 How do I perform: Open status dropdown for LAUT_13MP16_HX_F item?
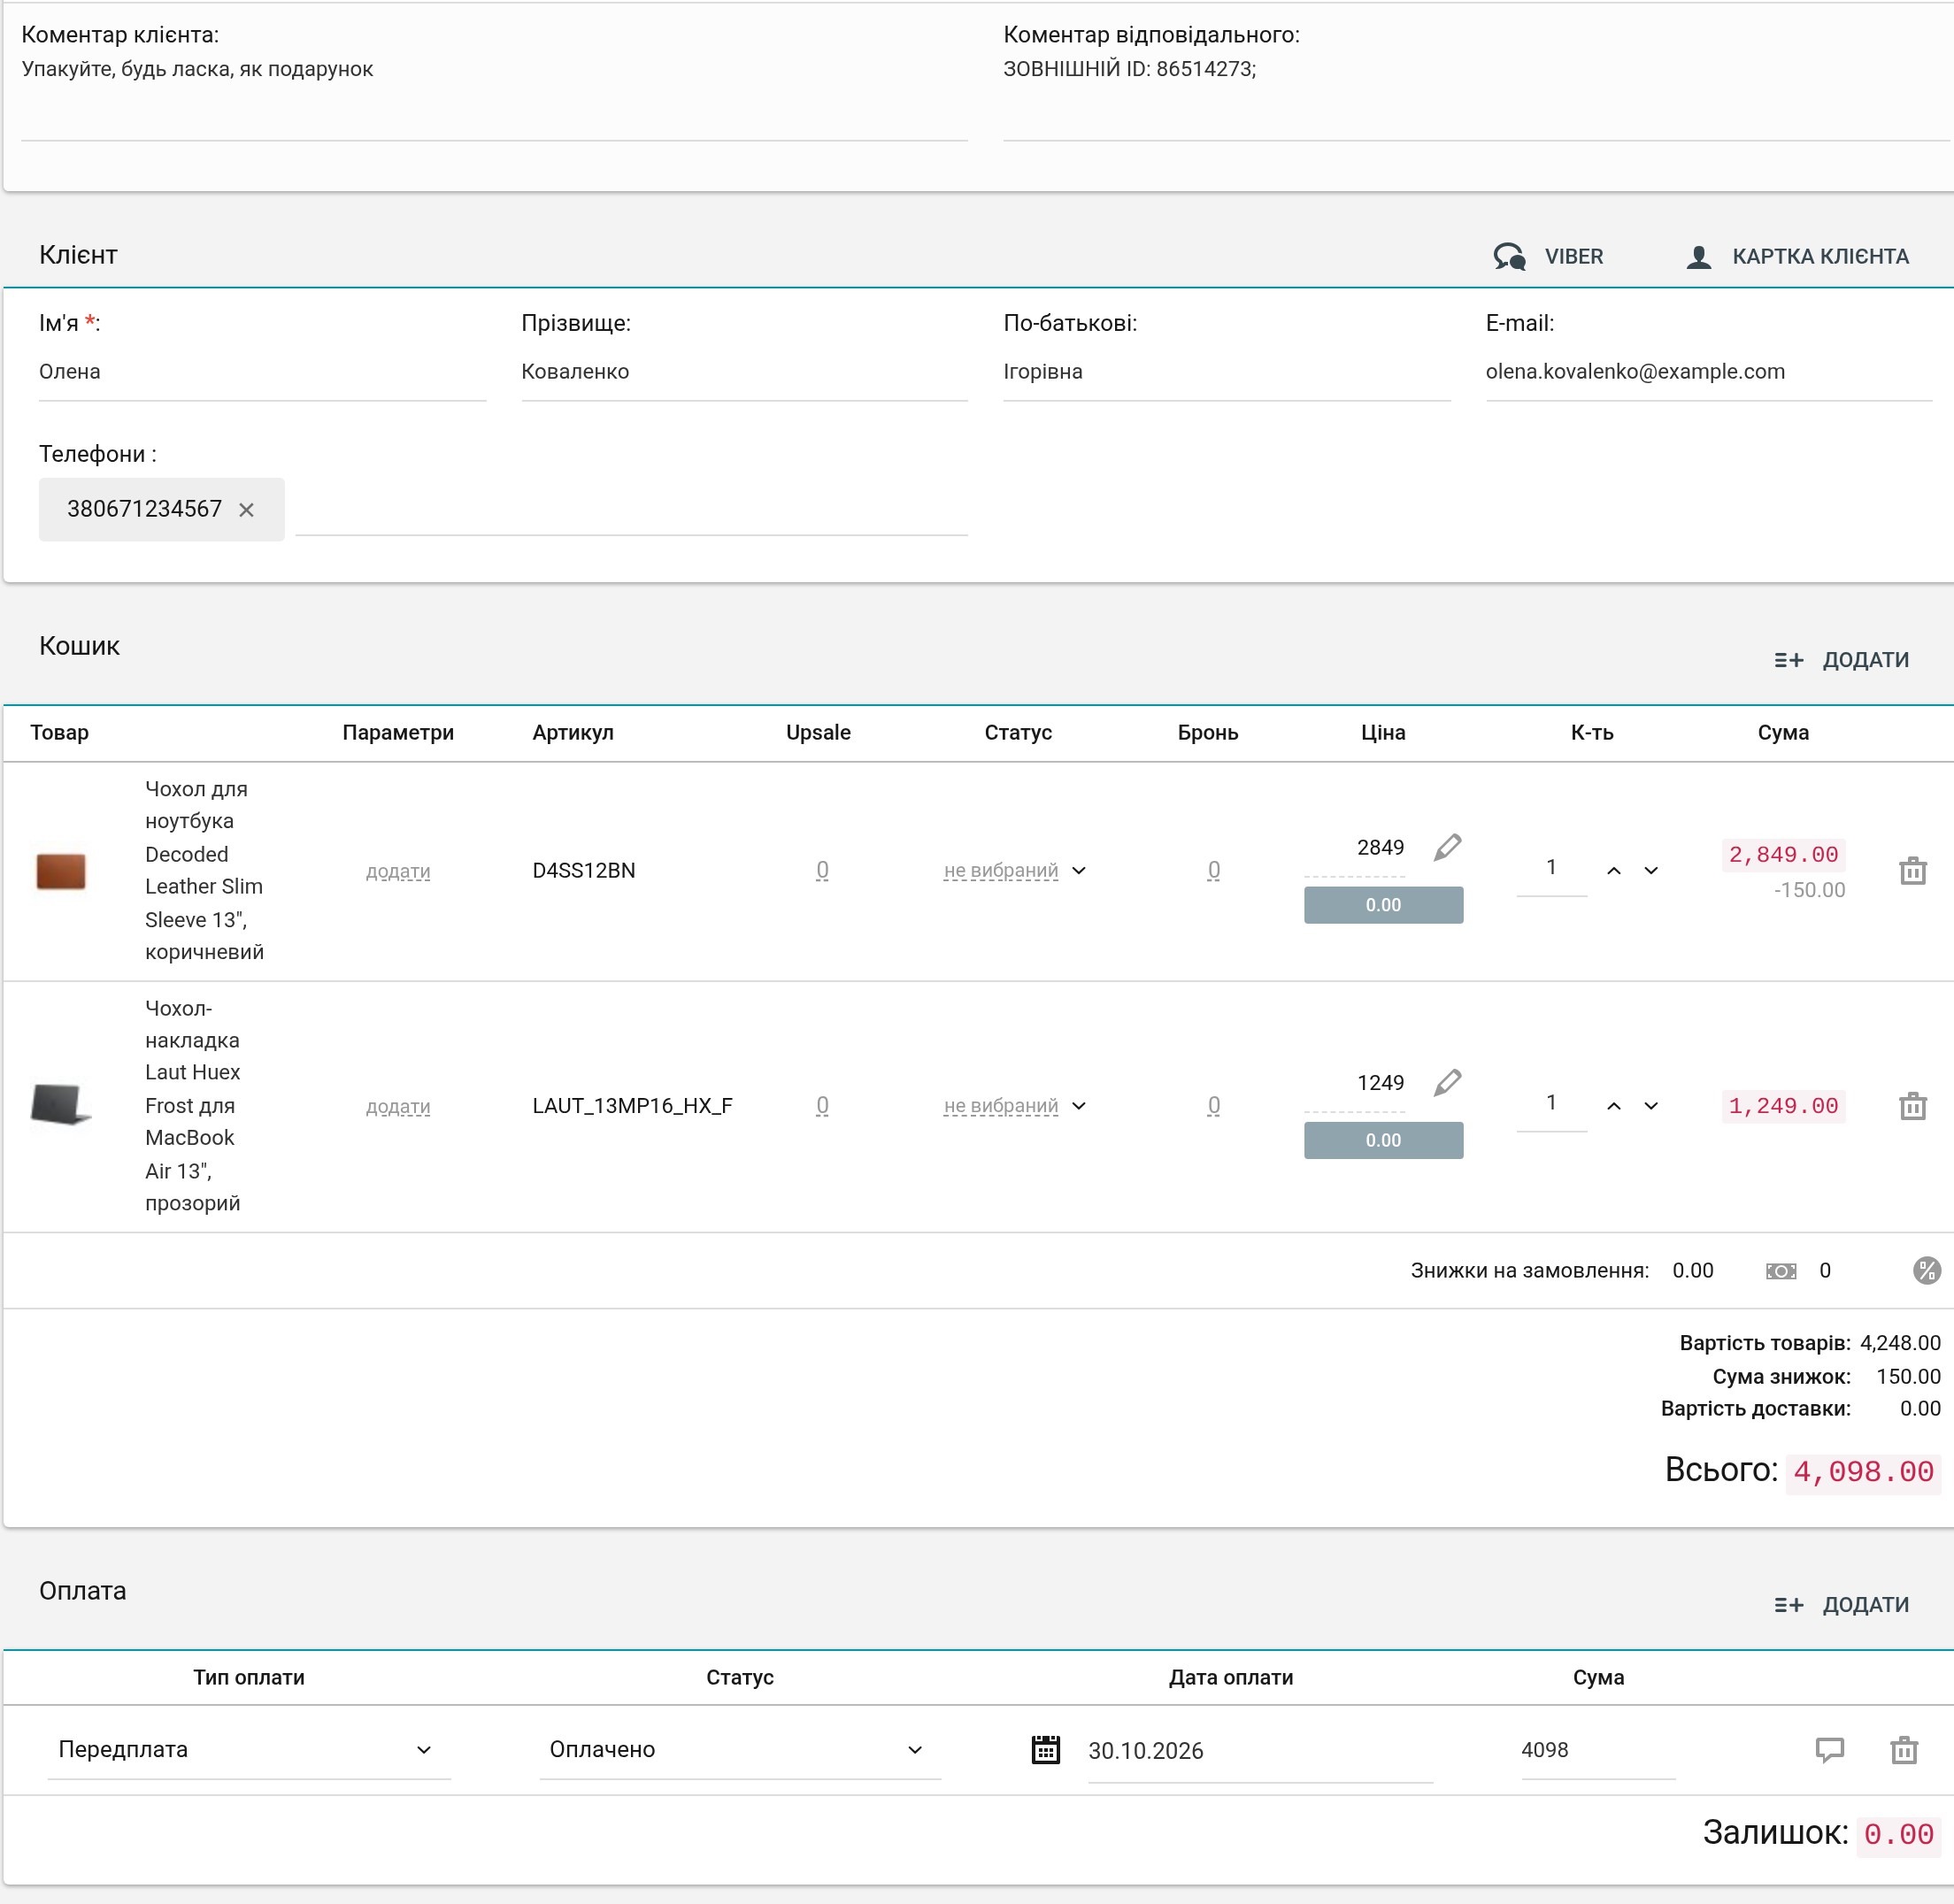click(1015, 1106)
